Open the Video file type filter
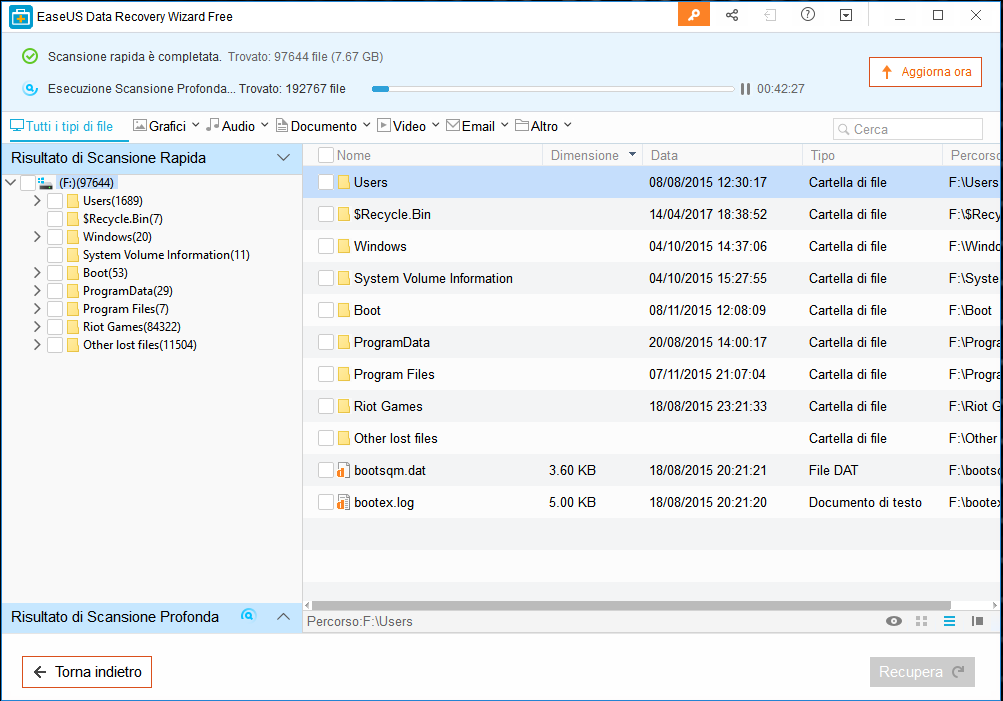 [x=408, y=126]
